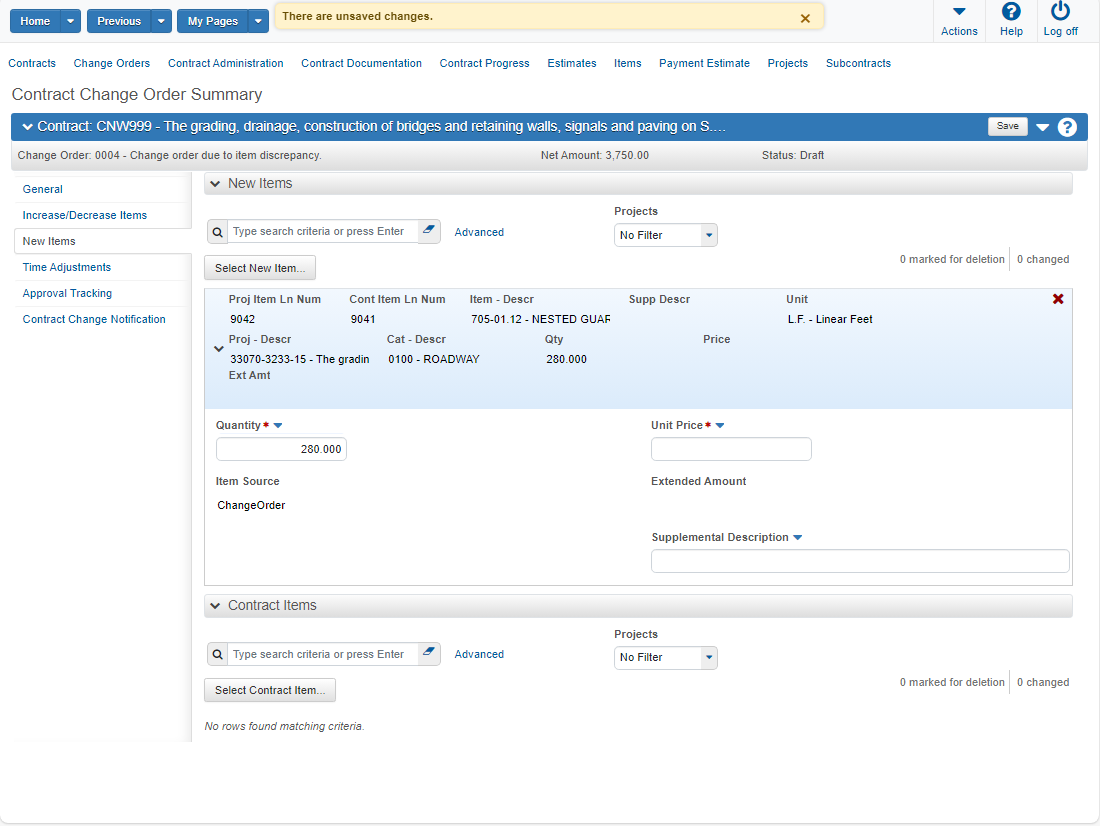Open the Contract Administration menu
This screenshot has width=1100, height=826.
point(226,63)
